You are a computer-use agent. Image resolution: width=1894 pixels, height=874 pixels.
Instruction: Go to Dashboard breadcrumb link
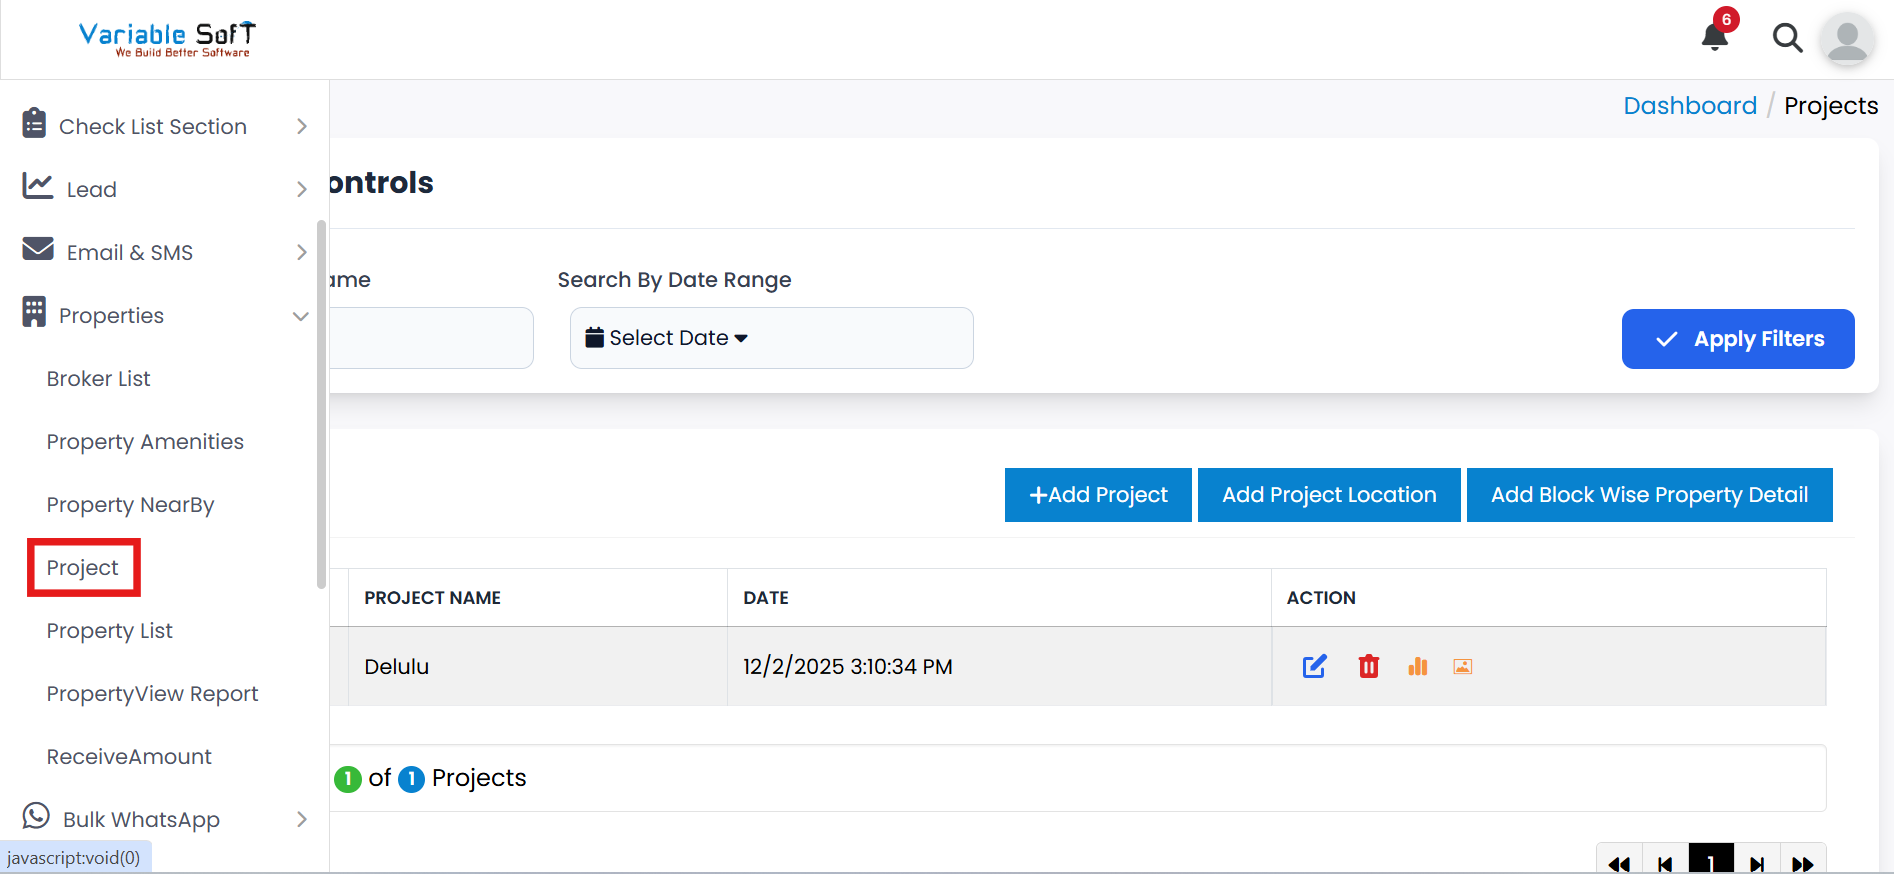(x=1689, y=106)
